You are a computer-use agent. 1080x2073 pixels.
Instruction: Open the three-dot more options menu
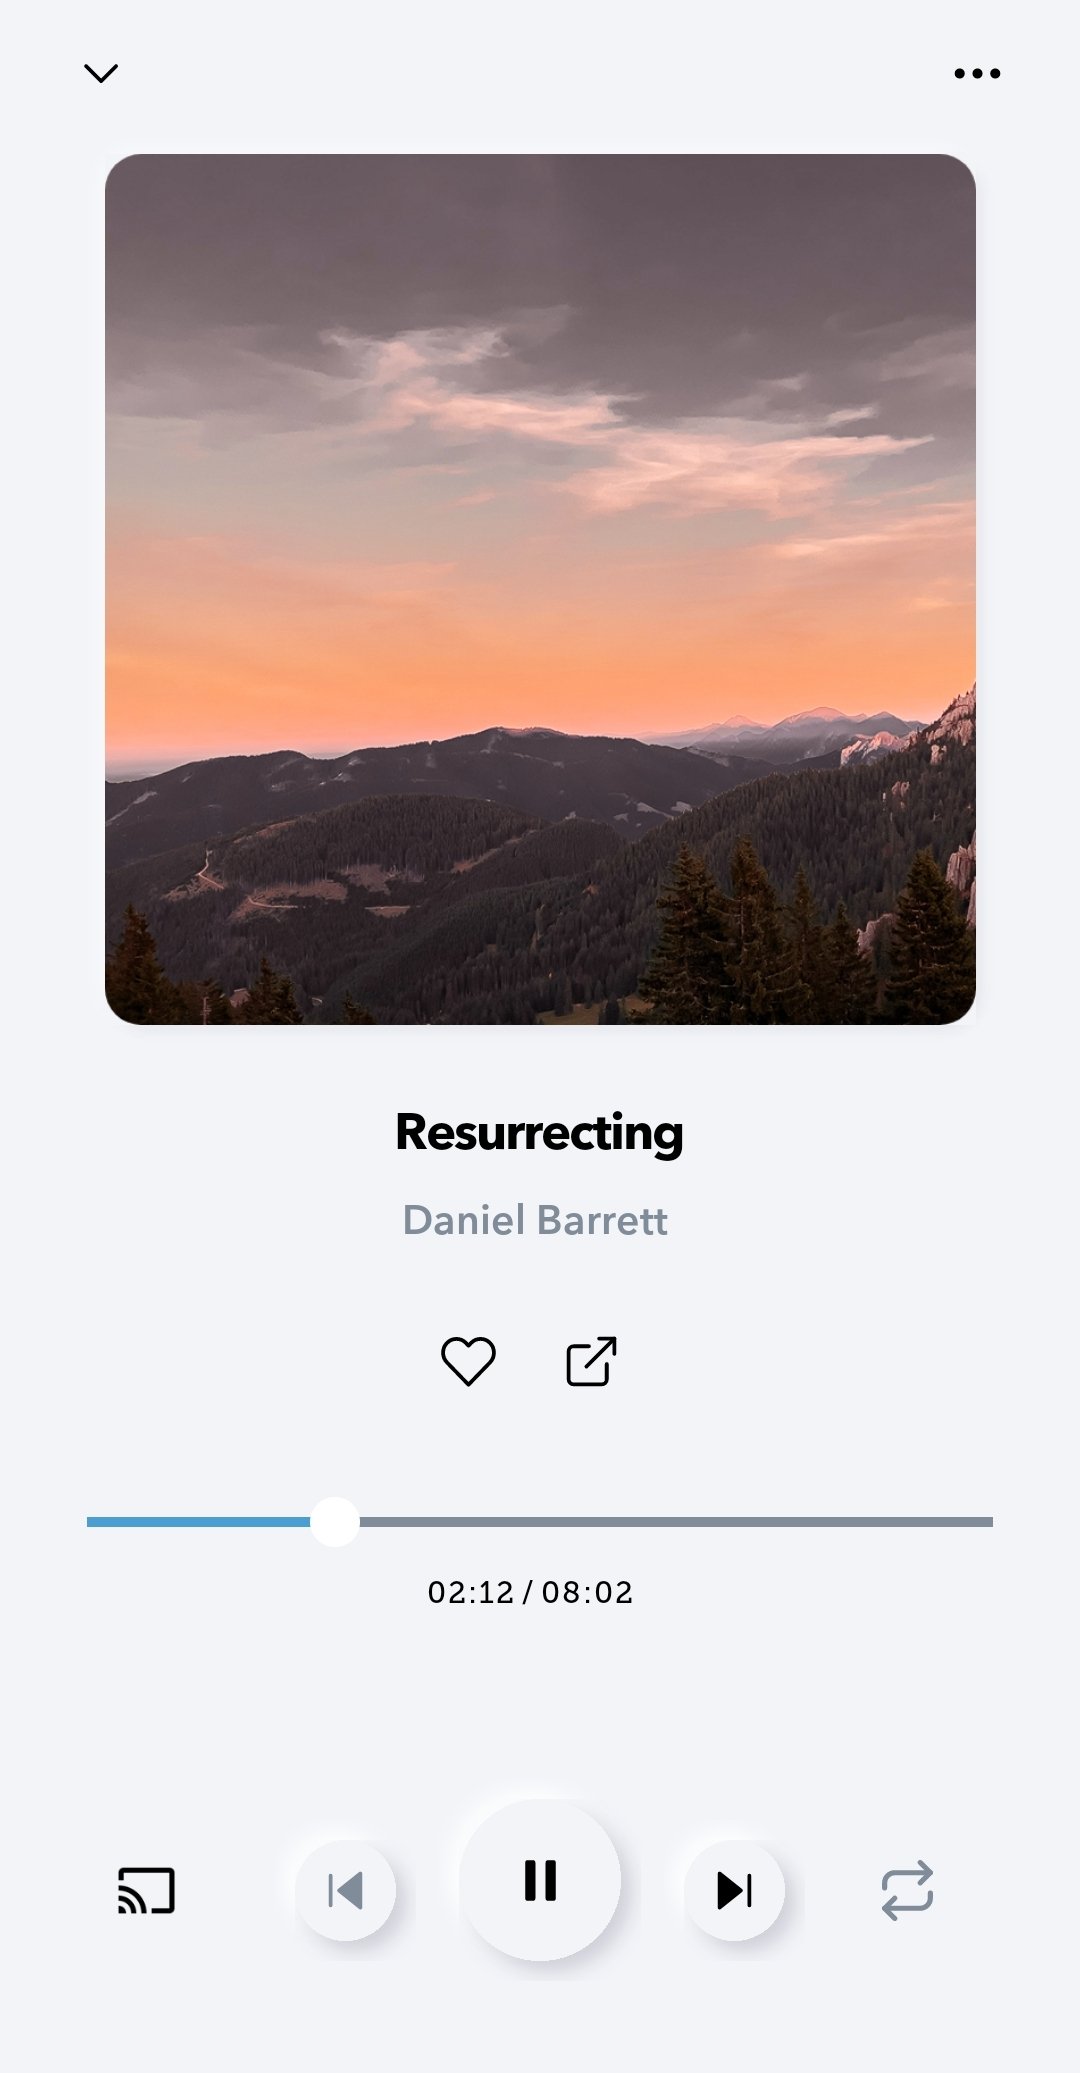977,73
